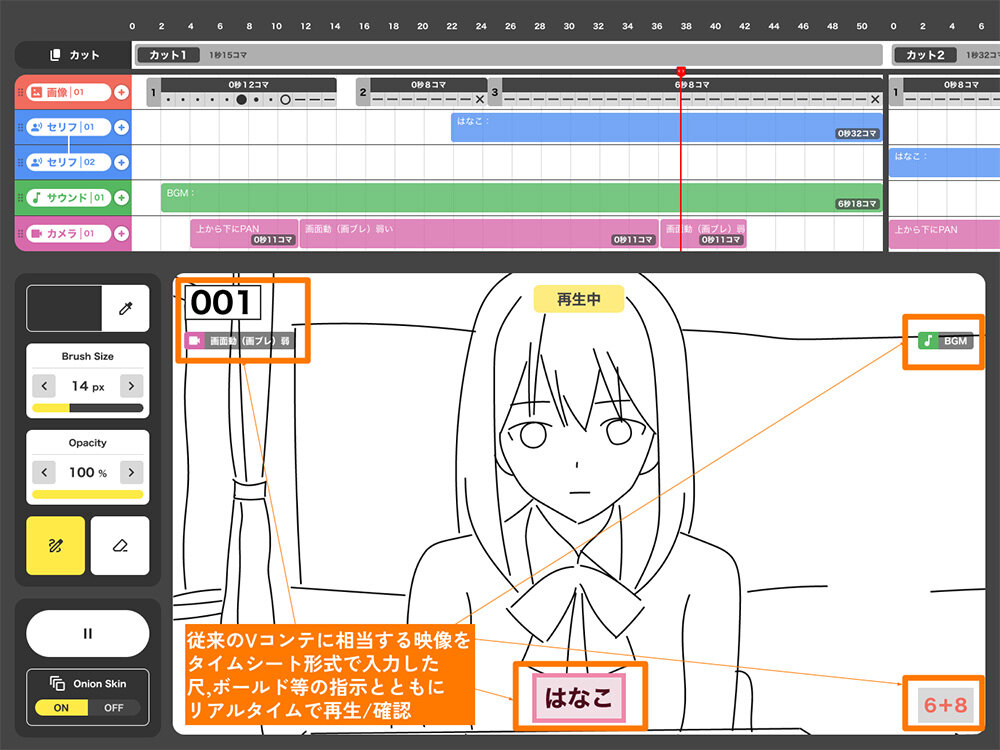Click plus icon on セリフ 01 track
Viewport: 1000px width, 750px height.
(x=121, y=128)
